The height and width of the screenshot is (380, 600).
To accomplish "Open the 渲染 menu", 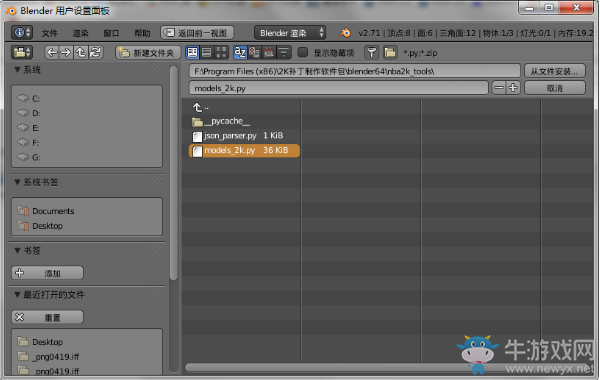I will (x=80, y=33).
